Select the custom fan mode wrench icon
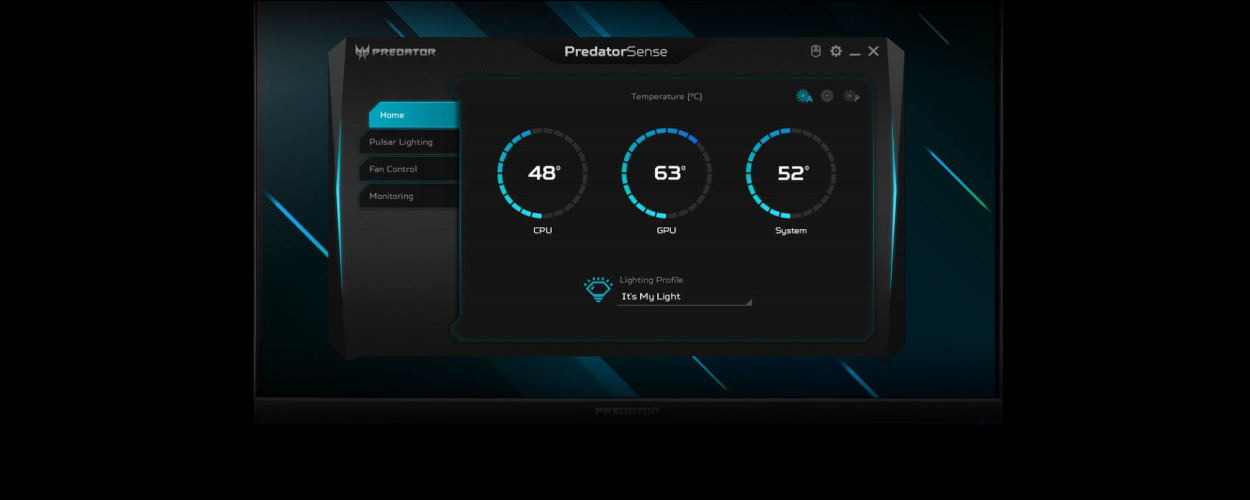Image resolution: width=1250 pixels, height=500 pixels. point(851,96)
